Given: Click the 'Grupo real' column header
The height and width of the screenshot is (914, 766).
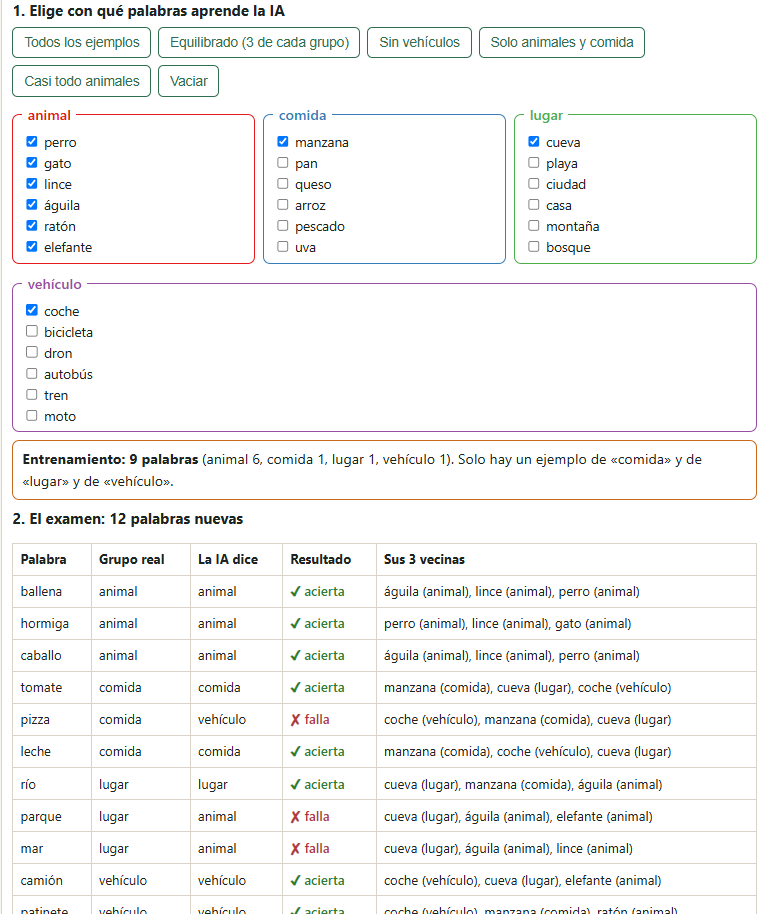Looking at the screenshot, I should [x=140, y=560].
